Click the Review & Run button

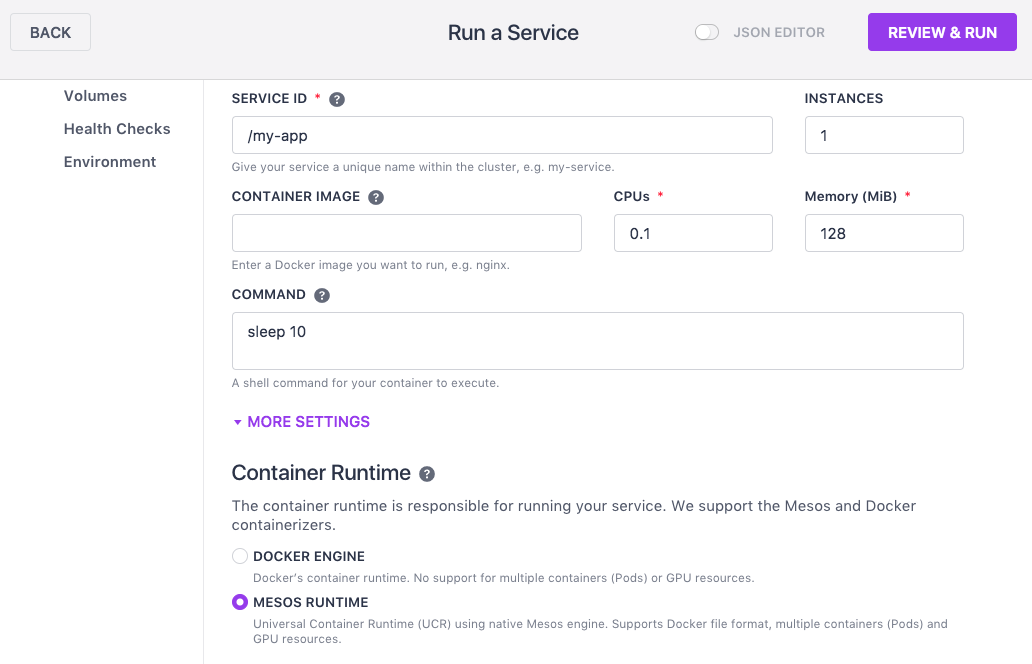pos(942,32)
